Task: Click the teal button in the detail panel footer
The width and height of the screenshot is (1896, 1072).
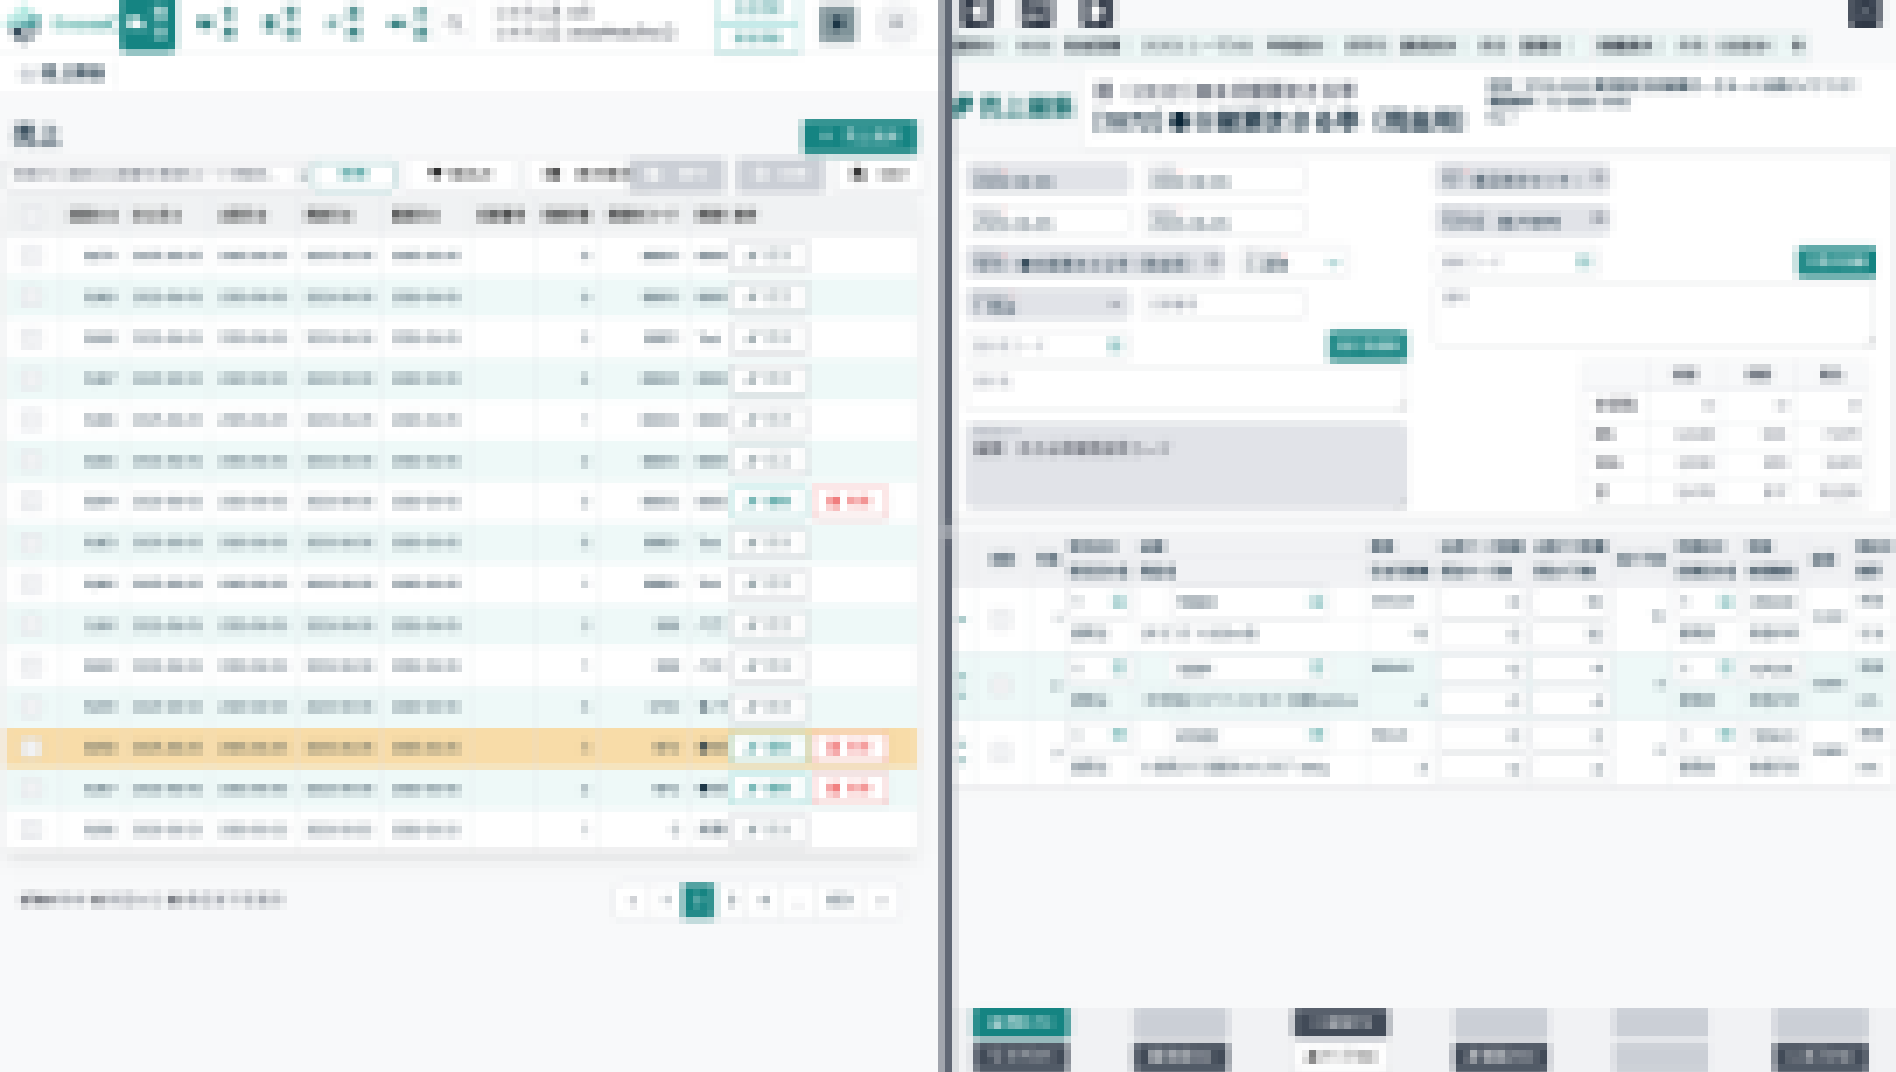Action: click(x=1021, y=1022)
